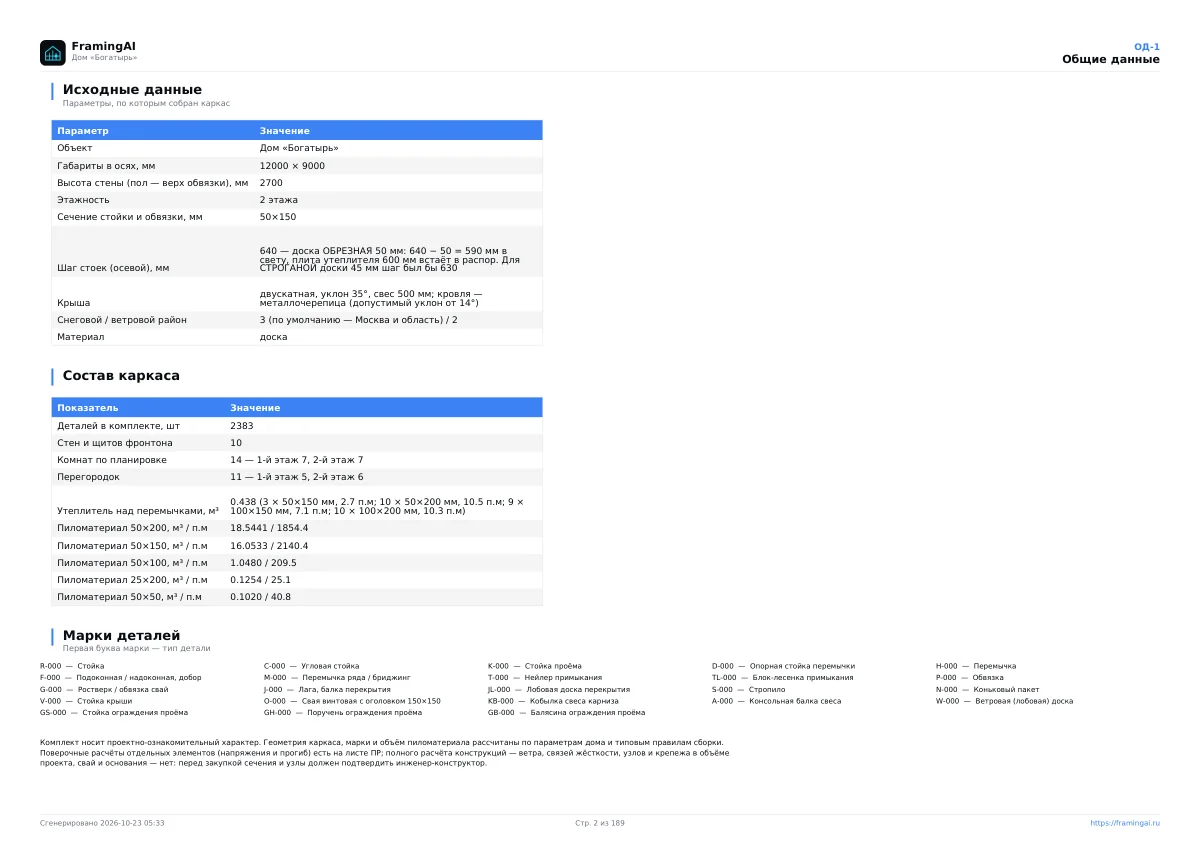
Task: Select the value 2 этажа
Action: [x=279, y=200]
